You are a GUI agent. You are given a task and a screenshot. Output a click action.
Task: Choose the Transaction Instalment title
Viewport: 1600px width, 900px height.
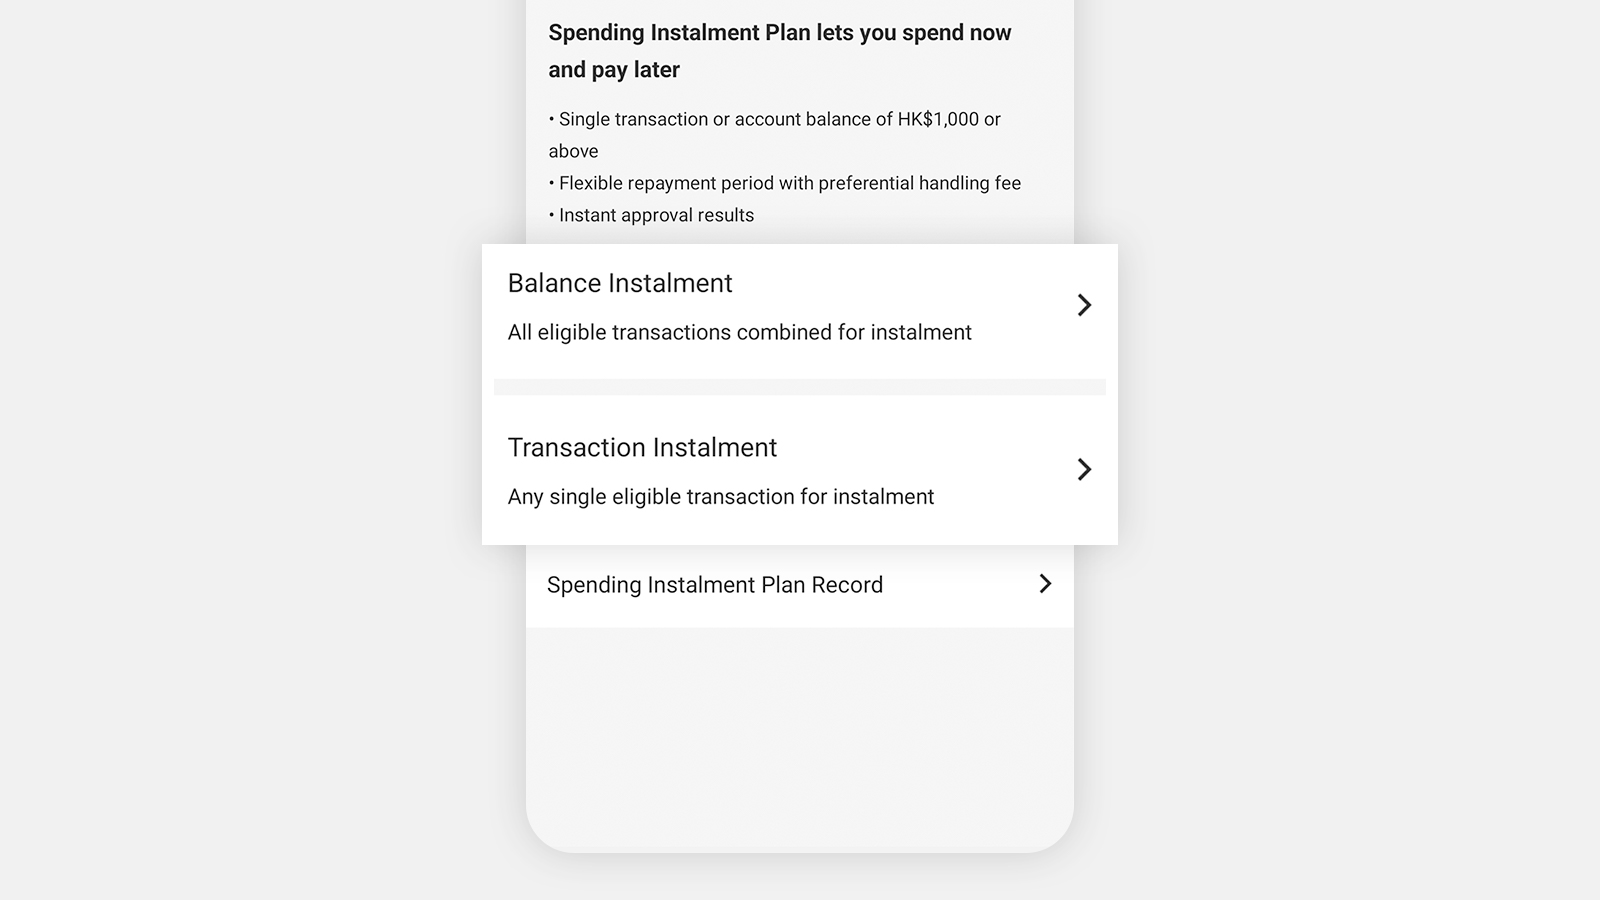point(642,447)
